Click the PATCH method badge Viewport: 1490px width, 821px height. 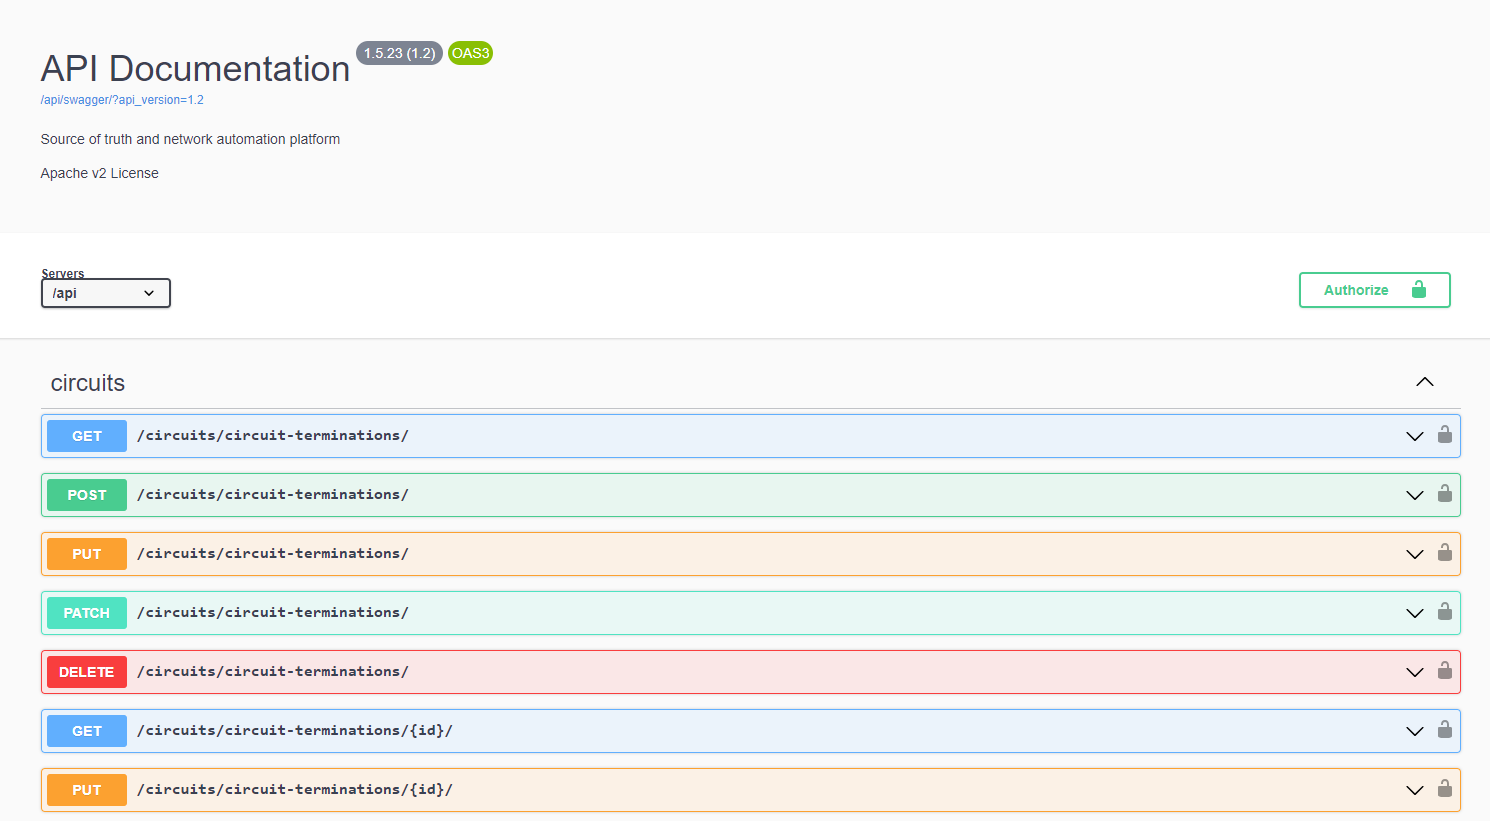tap(87, 613)
